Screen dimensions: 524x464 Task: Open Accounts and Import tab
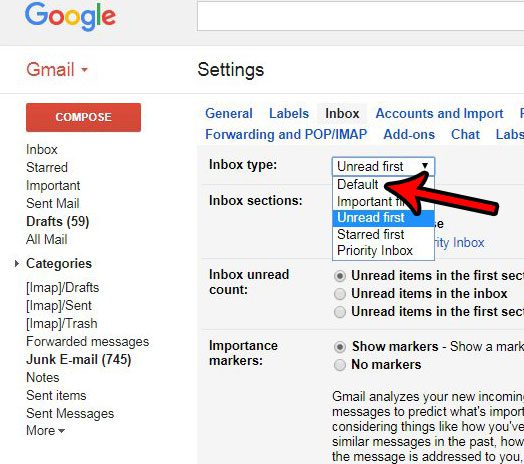pyautogui.click(x=439, y=113)
